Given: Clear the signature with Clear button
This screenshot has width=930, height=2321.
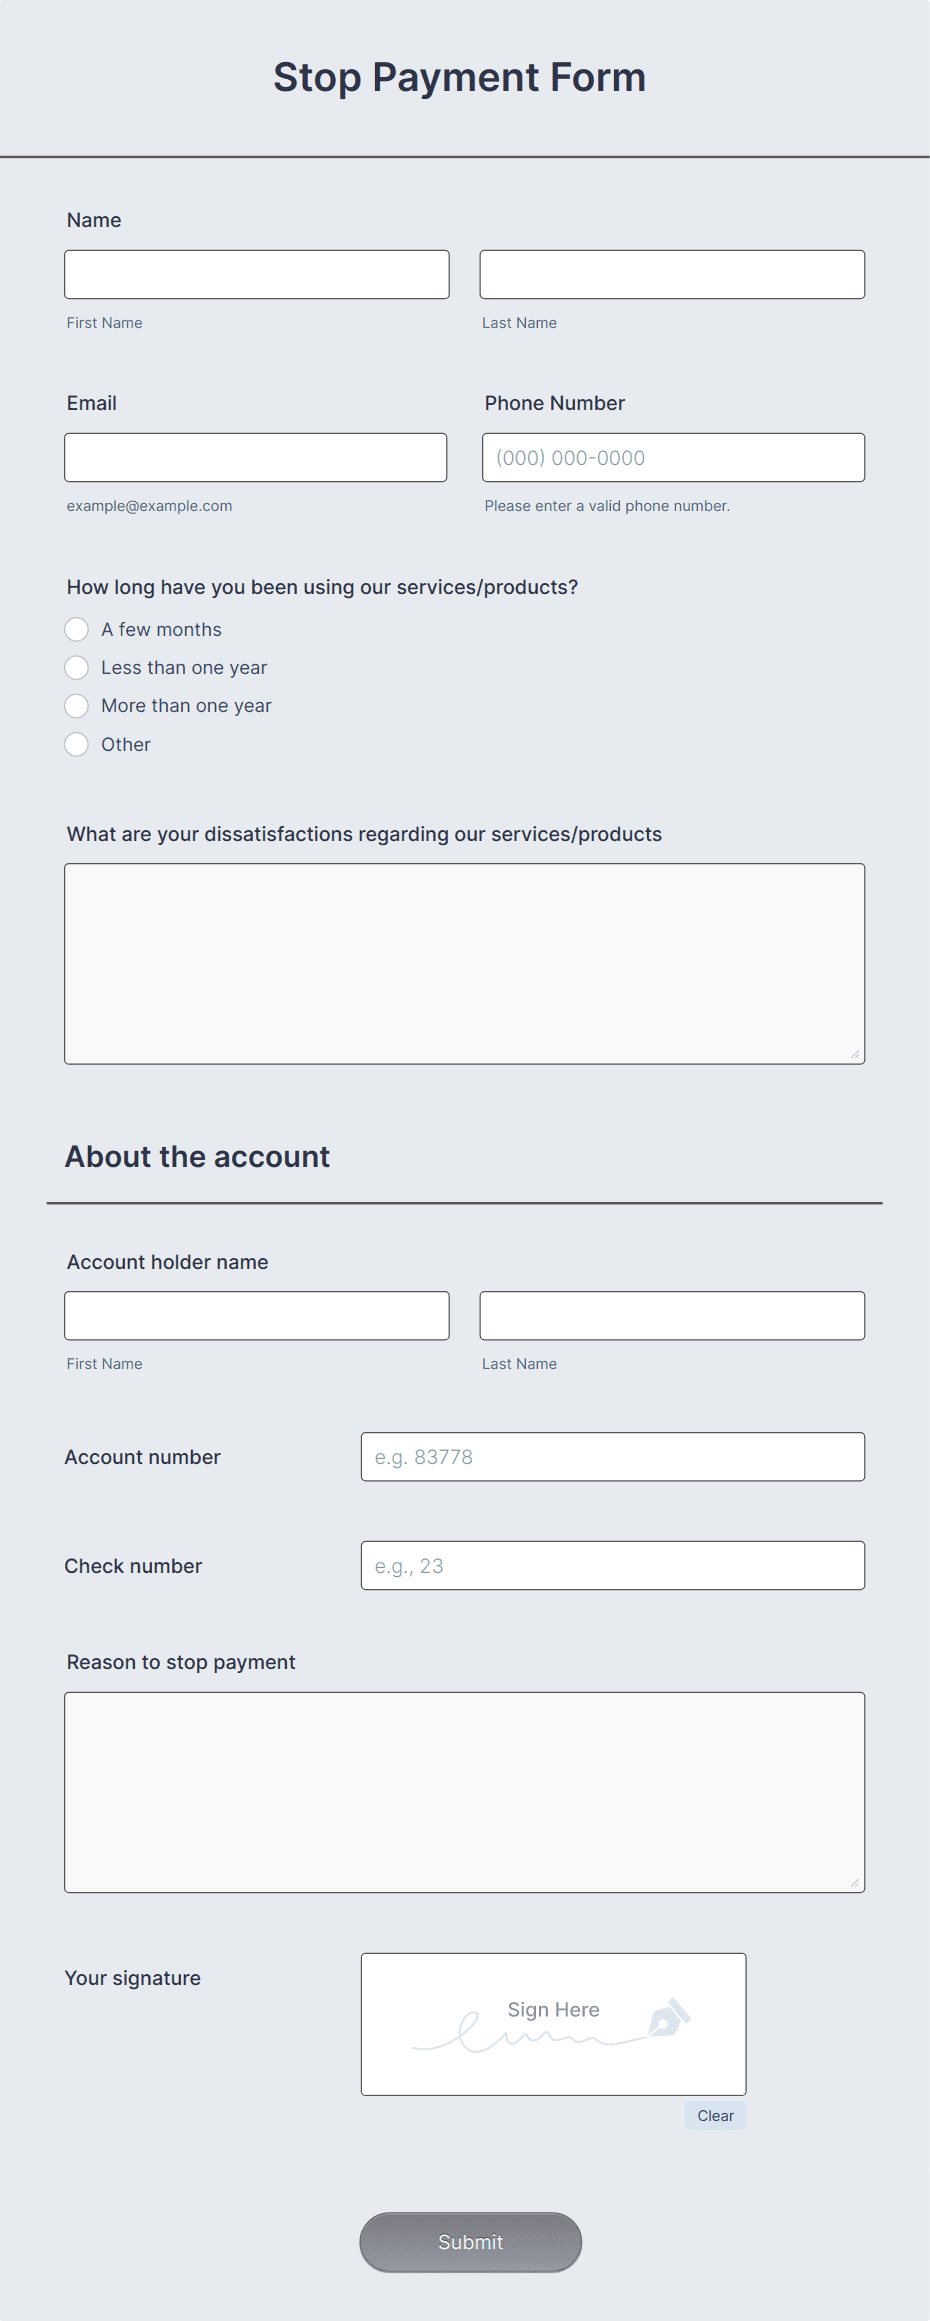Looking at the screenshot, I should click(x=715, y=2115).
